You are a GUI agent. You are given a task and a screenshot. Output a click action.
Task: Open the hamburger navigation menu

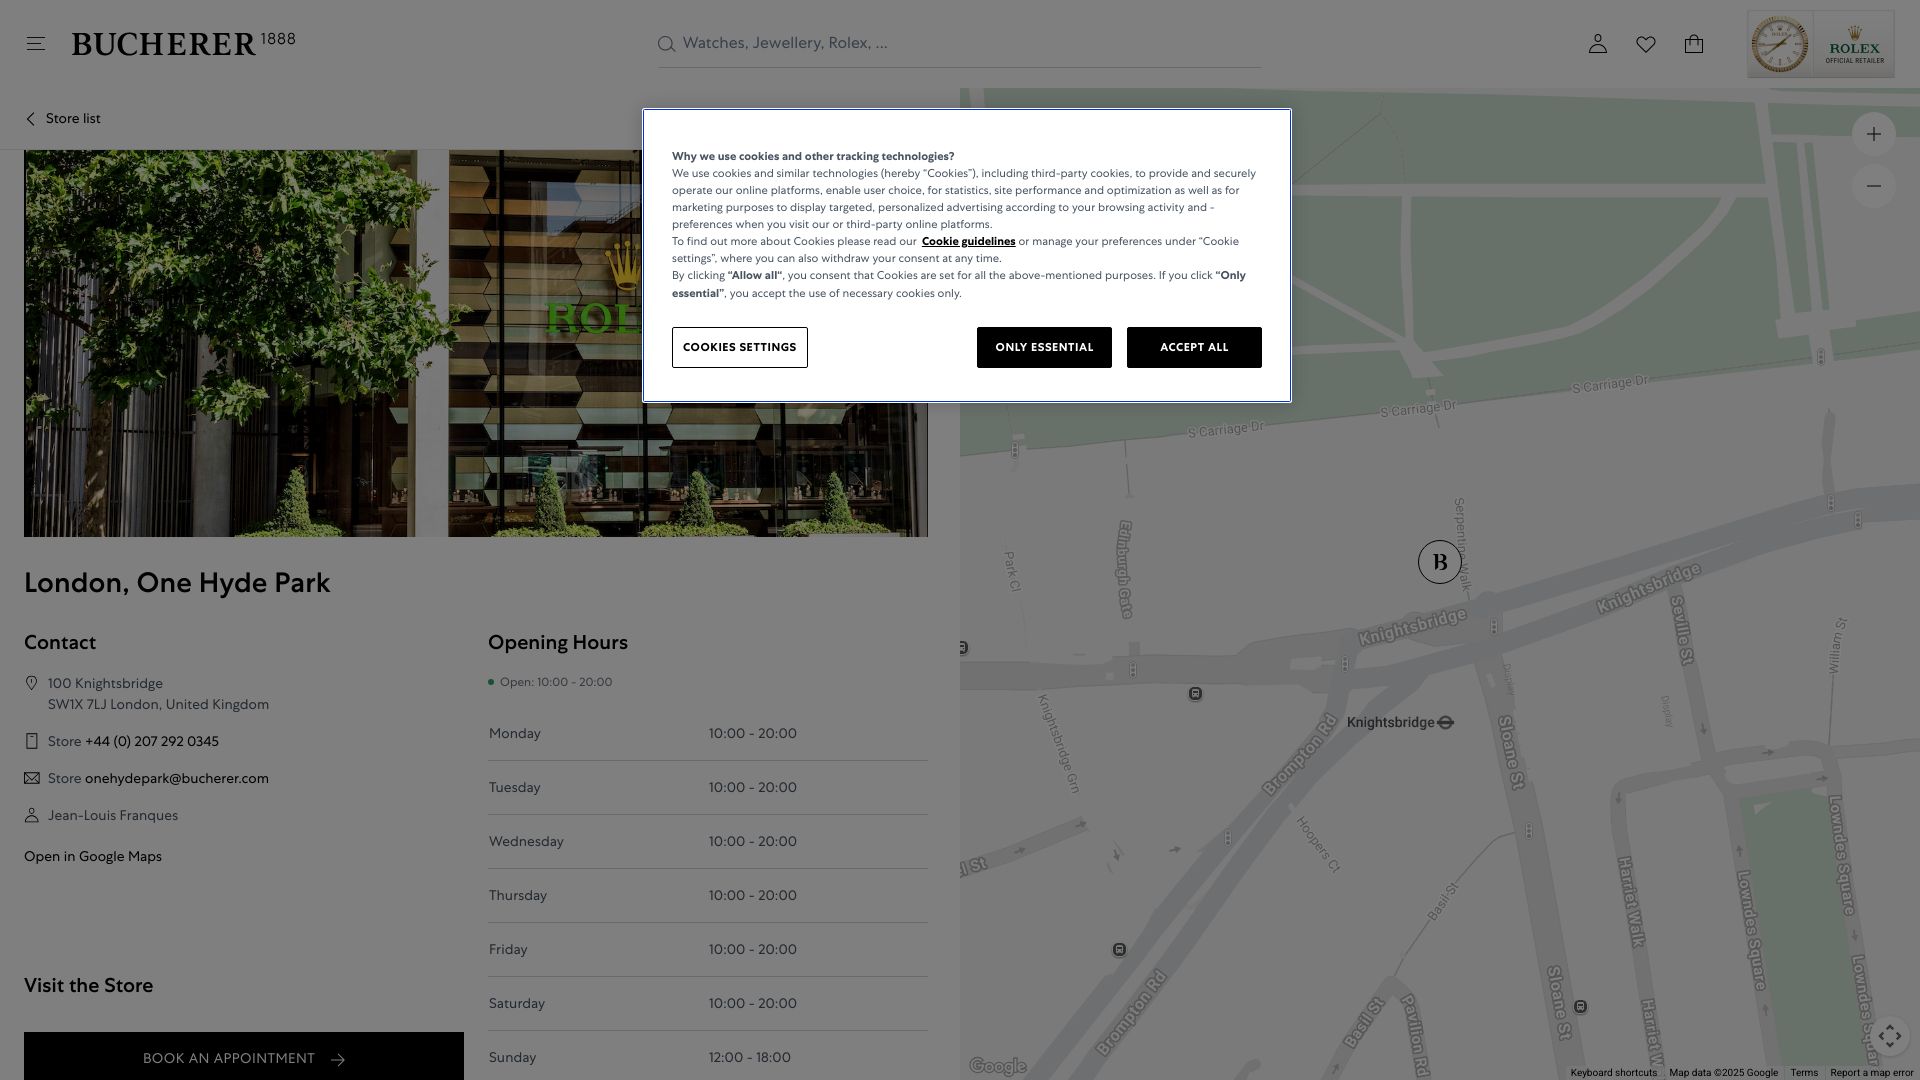[36, 44]
